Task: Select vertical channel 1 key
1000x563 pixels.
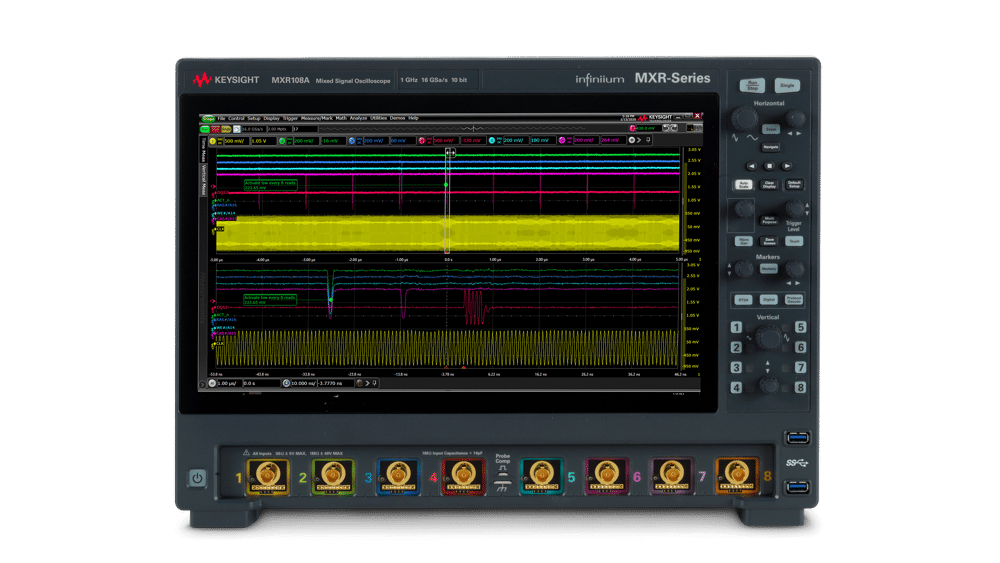Action: pos(736,327)
